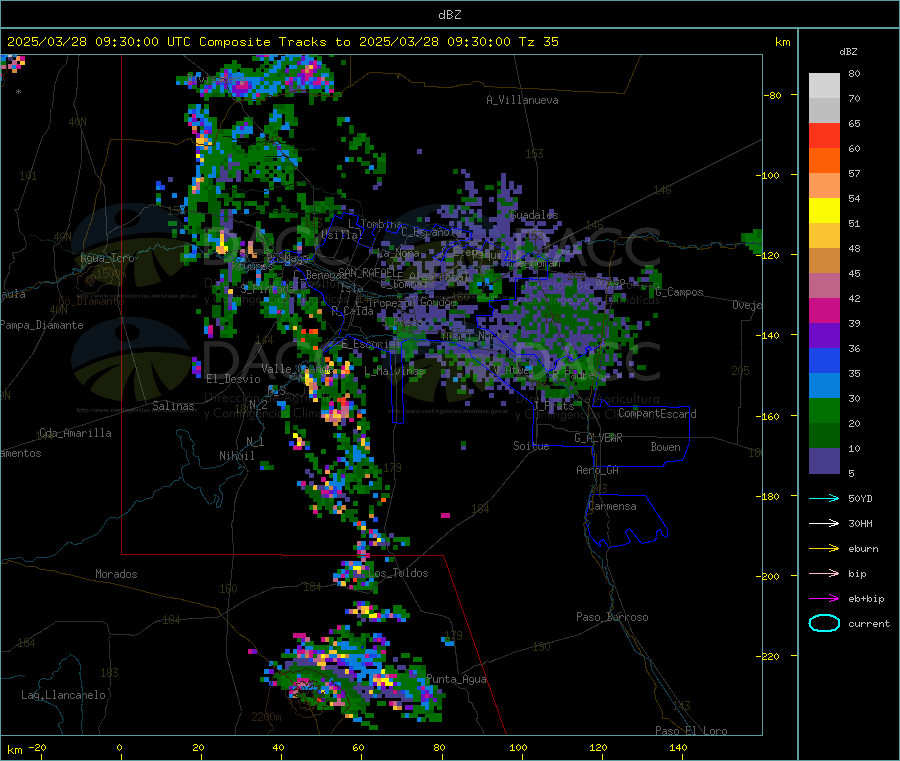
Task: Select the magenta 39 dBZ color swatch
Action: click(824, 310)
